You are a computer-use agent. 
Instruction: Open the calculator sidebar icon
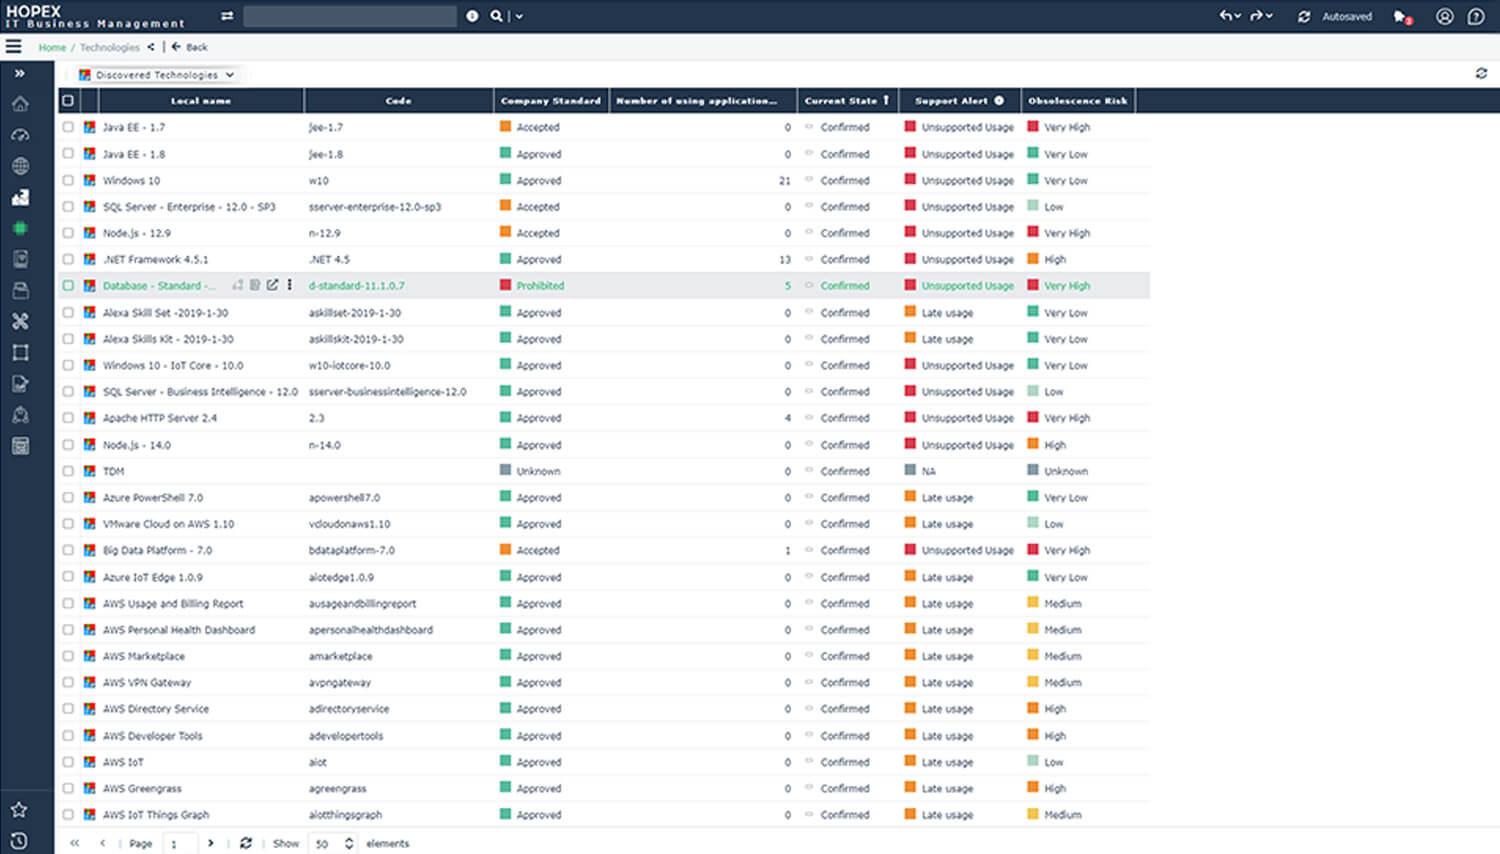coord(20,446)
